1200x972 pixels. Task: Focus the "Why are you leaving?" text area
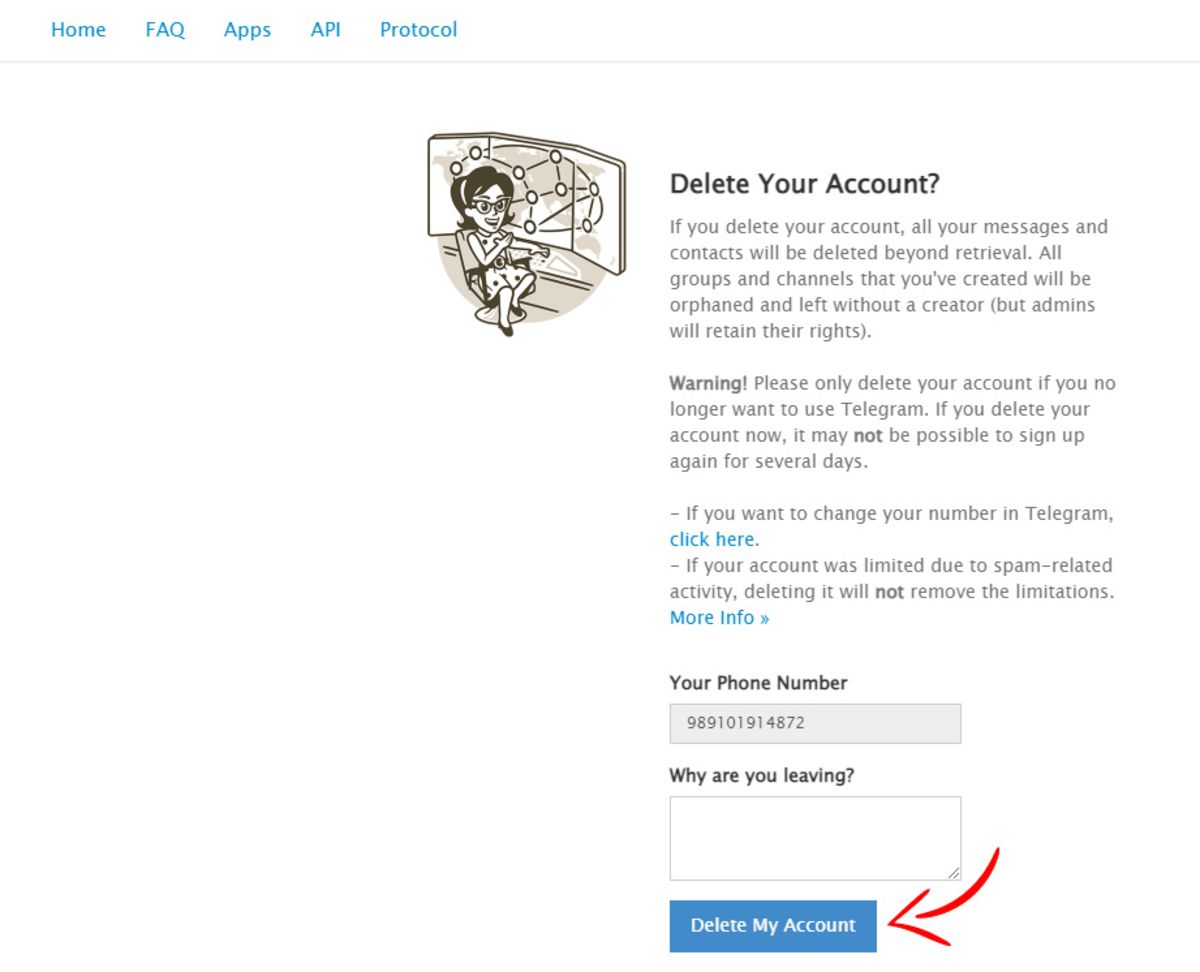click(815, 838)
